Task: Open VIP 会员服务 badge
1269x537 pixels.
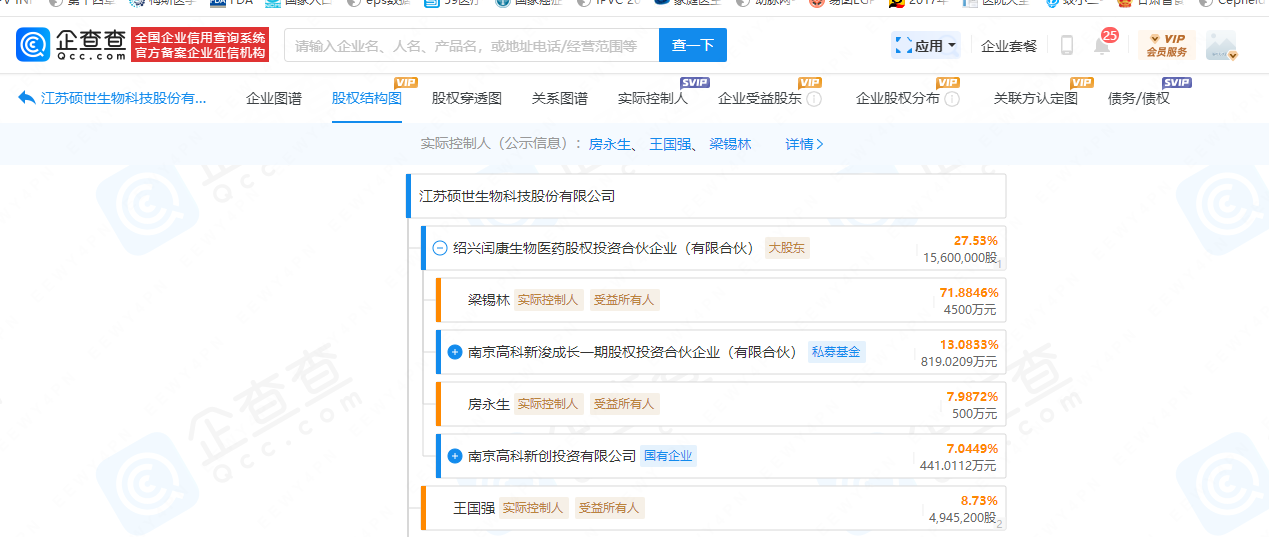Action: [x=1166, y=45]
